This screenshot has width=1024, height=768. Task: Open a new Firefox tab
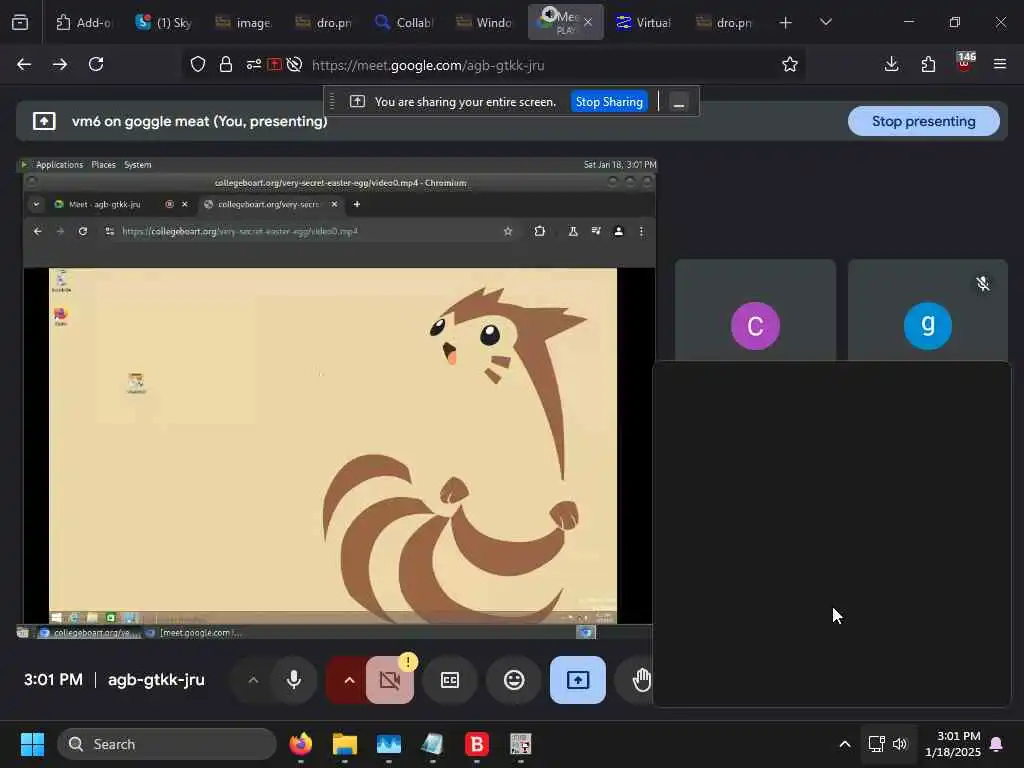coord(786,22)
